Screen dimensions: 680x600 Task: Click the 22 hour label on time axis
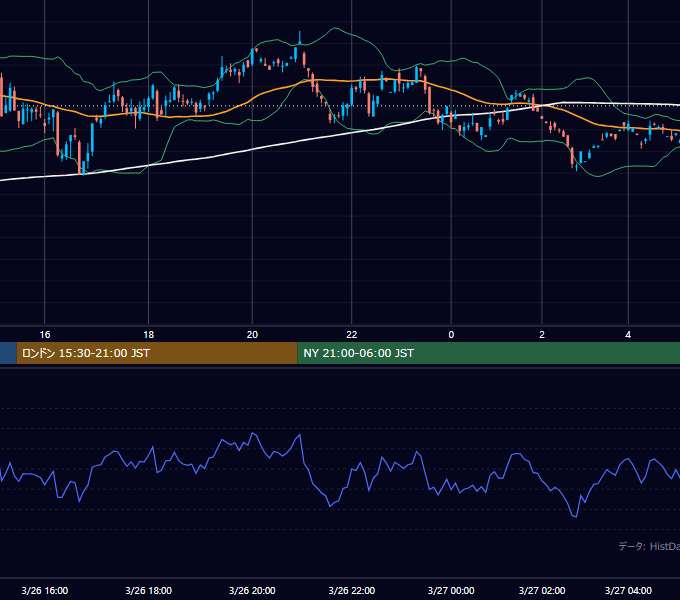[352, 335]
